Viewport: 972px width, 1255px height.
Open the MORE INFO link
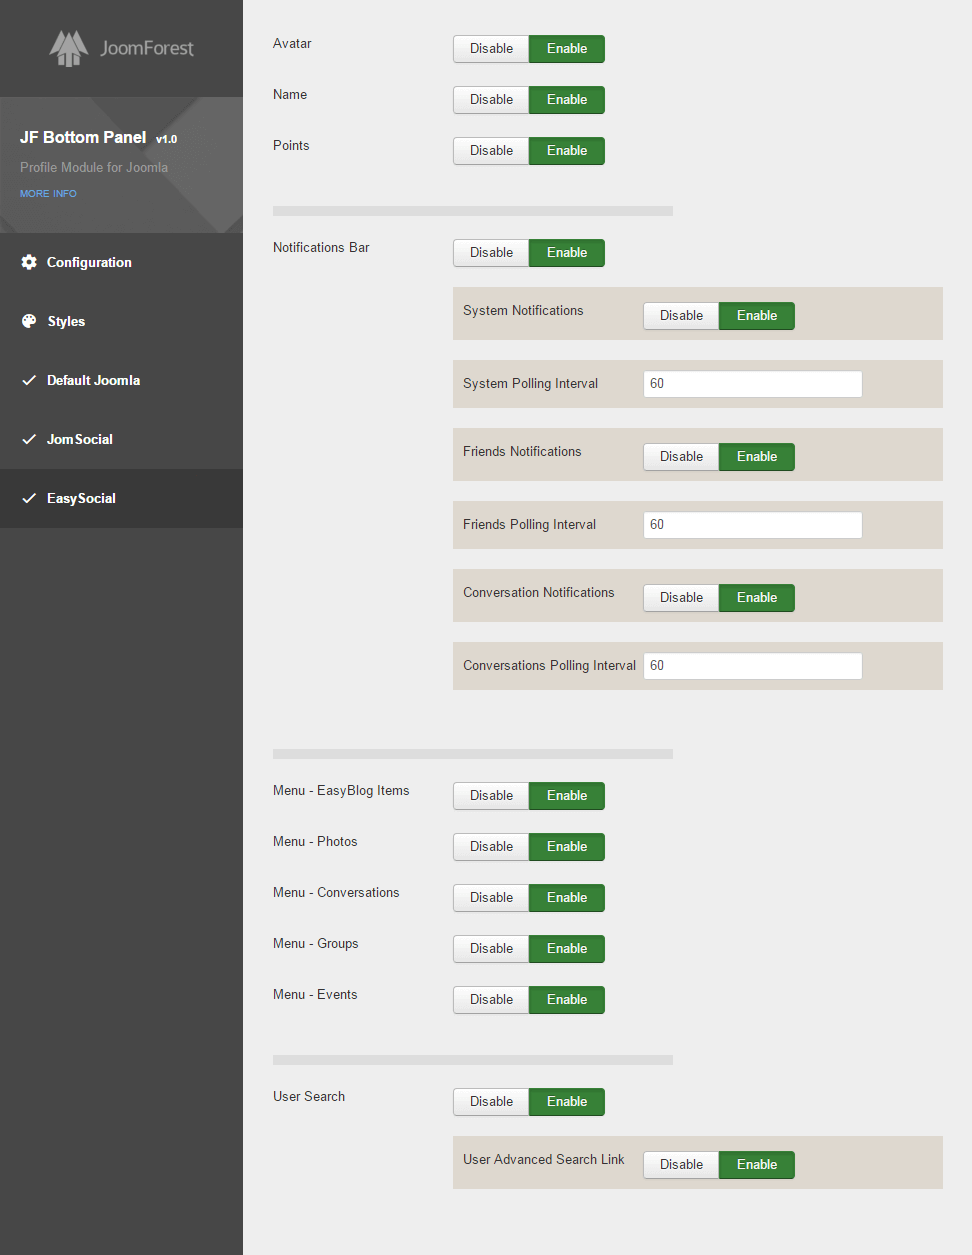coord(48,194)
